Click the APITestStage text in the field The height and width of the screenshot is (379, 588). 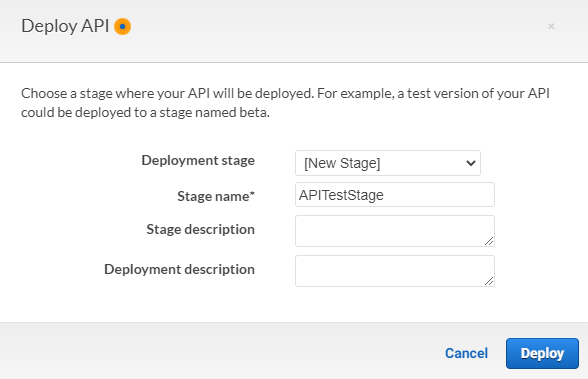coord(341,195)
